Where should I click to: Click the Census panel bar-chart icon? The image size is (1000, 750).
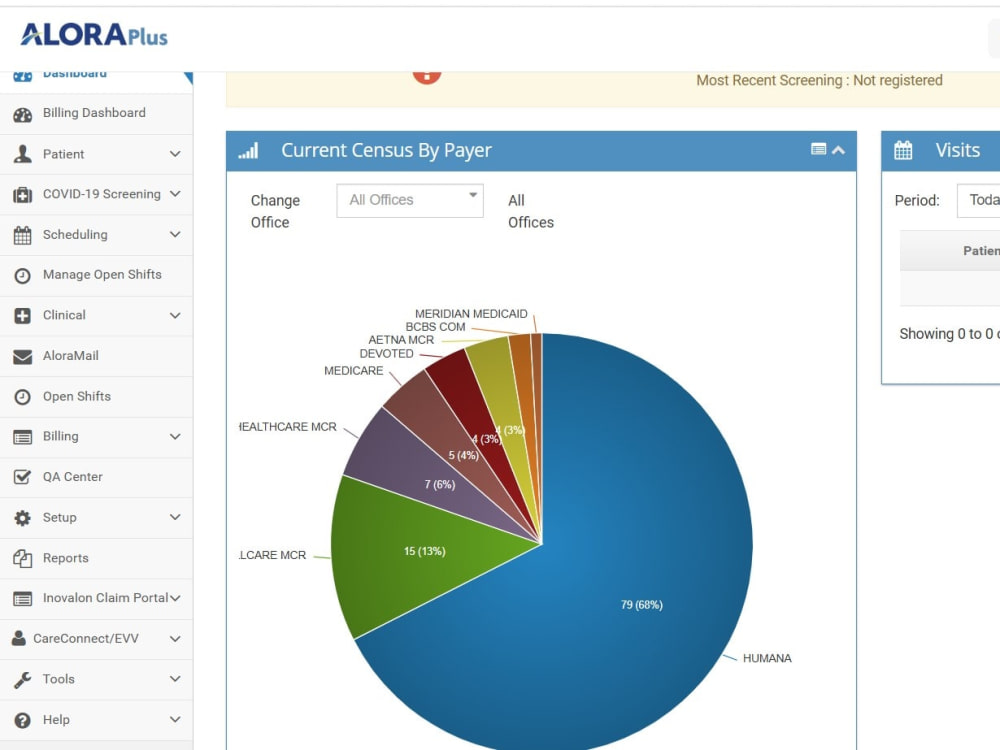click(x=248, y=151)
